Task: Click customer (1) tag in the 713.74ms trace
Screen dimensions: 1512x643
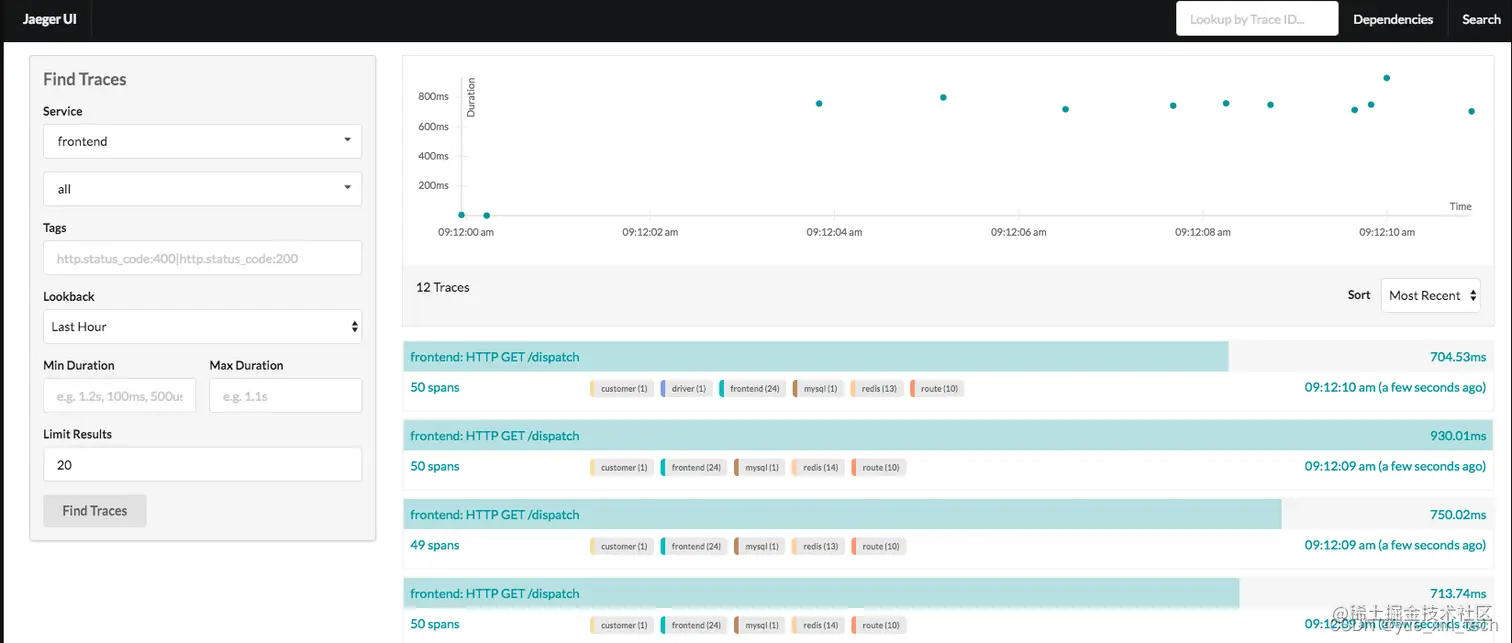Action: [621, 625]
